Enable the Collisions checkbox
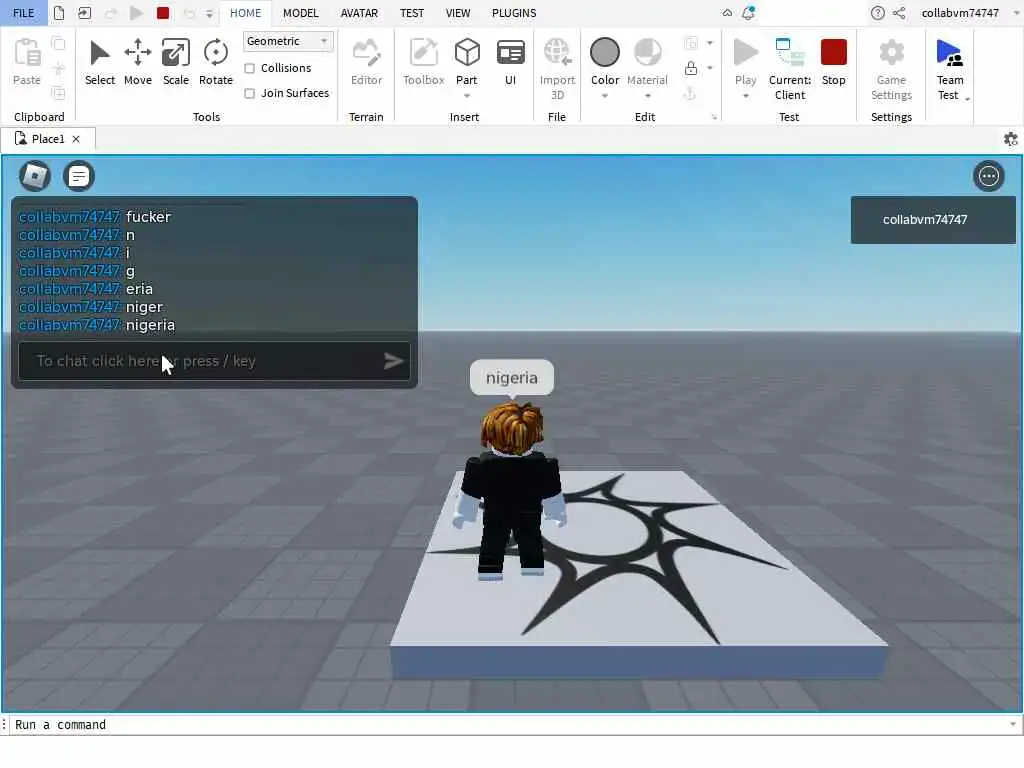The image size is (1024, 768). (x=249, y=68)
